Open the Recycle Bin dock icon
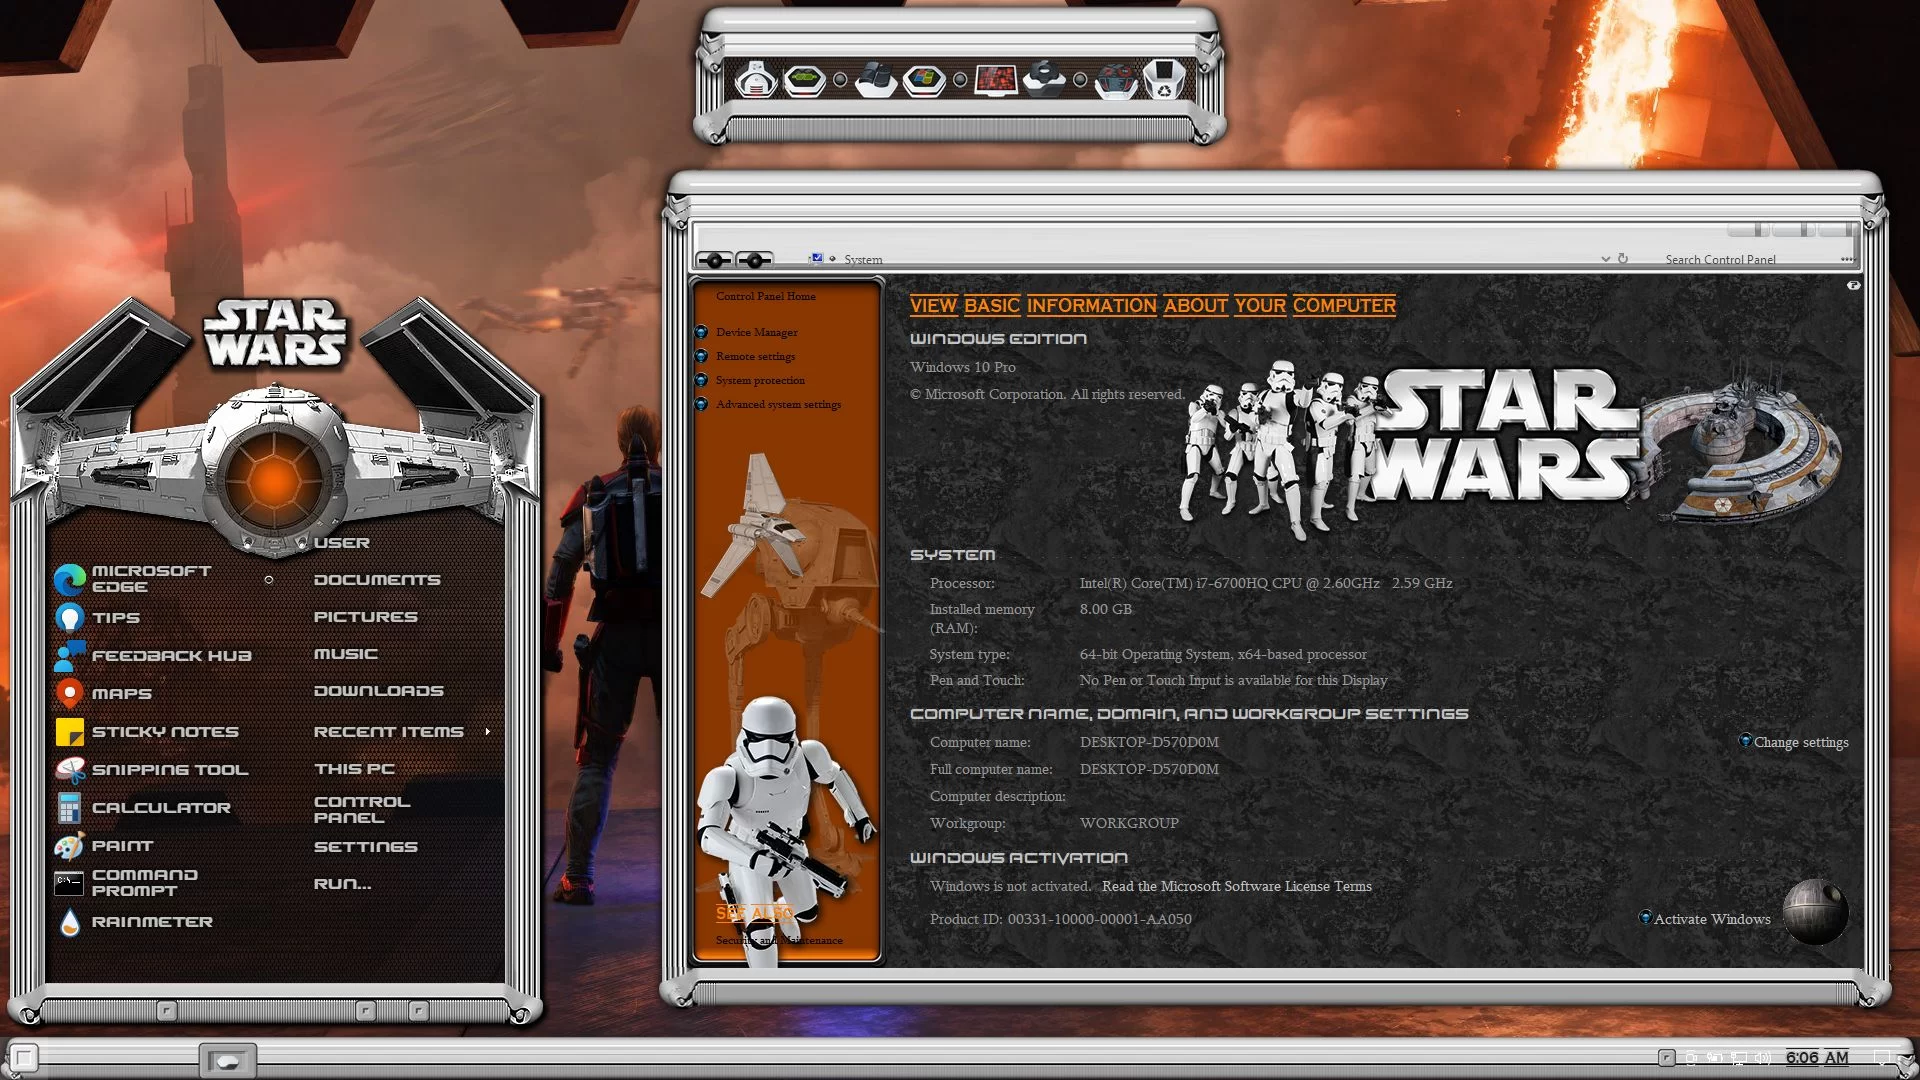Viewport: 1920px width, 1080px height. [x=1164, y=79]
